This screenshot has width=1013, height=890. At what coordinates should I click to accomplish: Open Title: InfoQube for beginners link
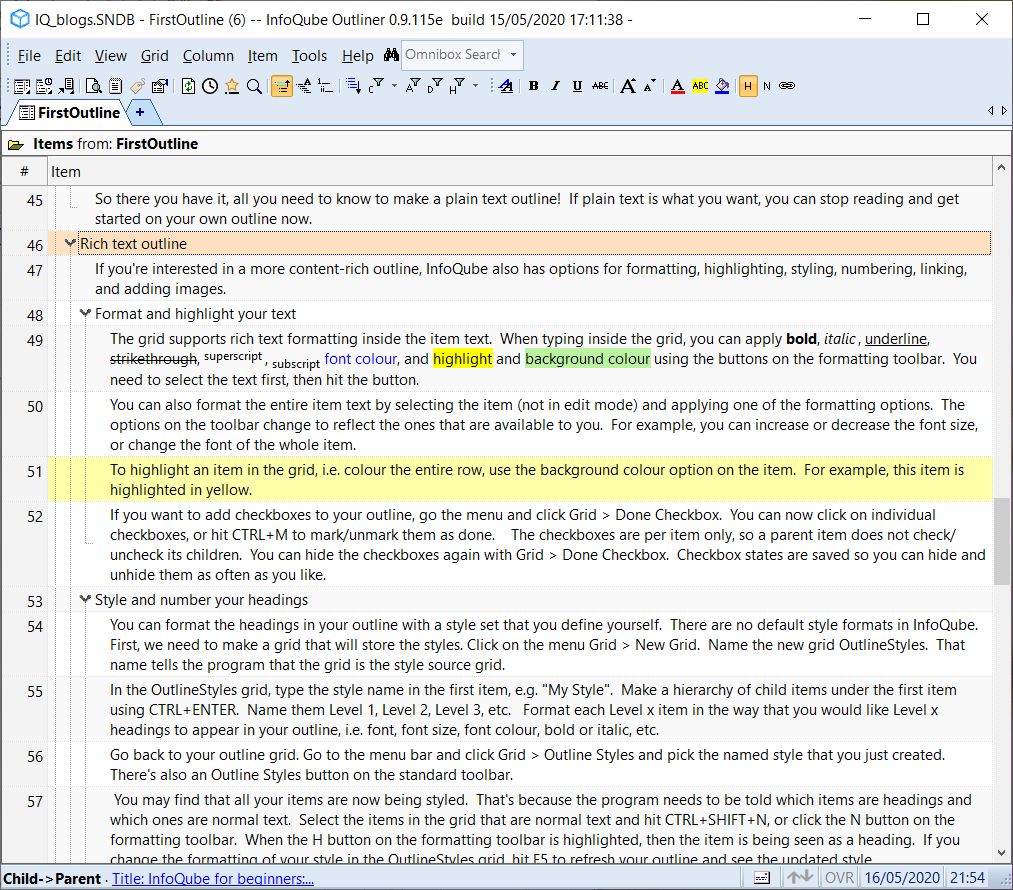(213, 878)
